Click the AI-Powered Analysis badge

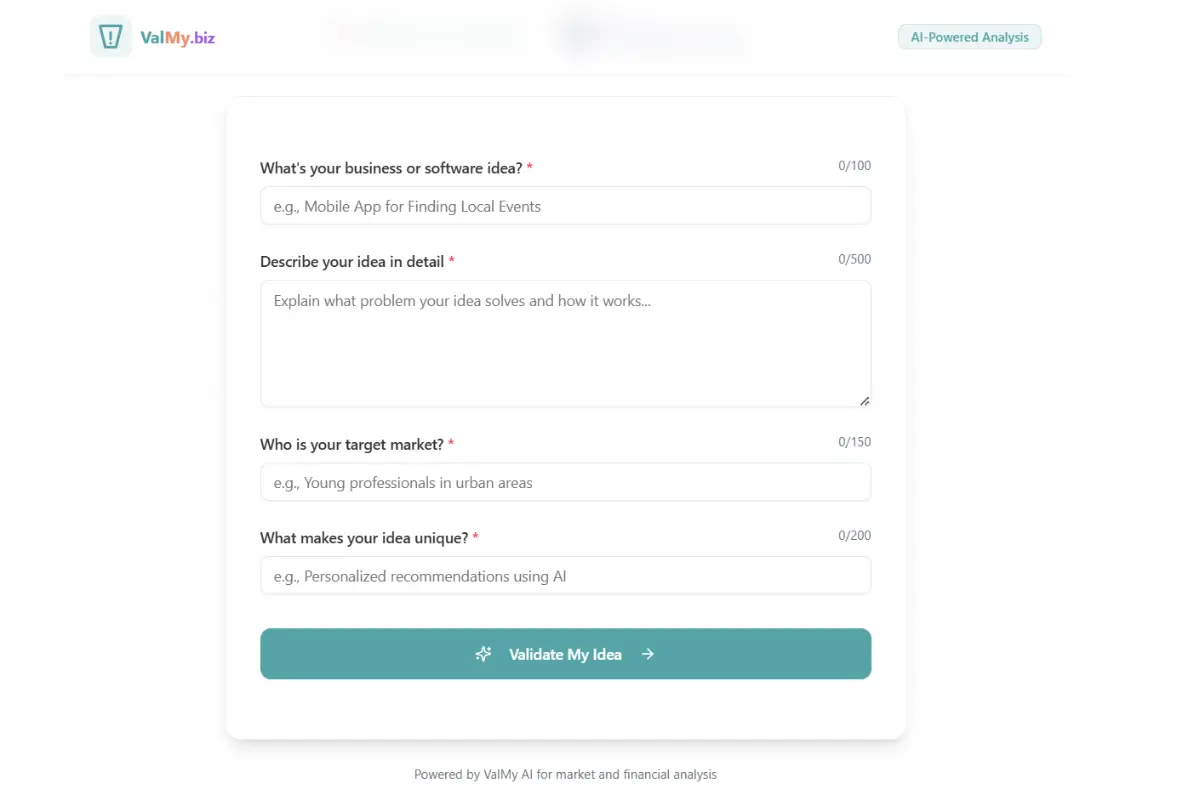click(969, 37)
